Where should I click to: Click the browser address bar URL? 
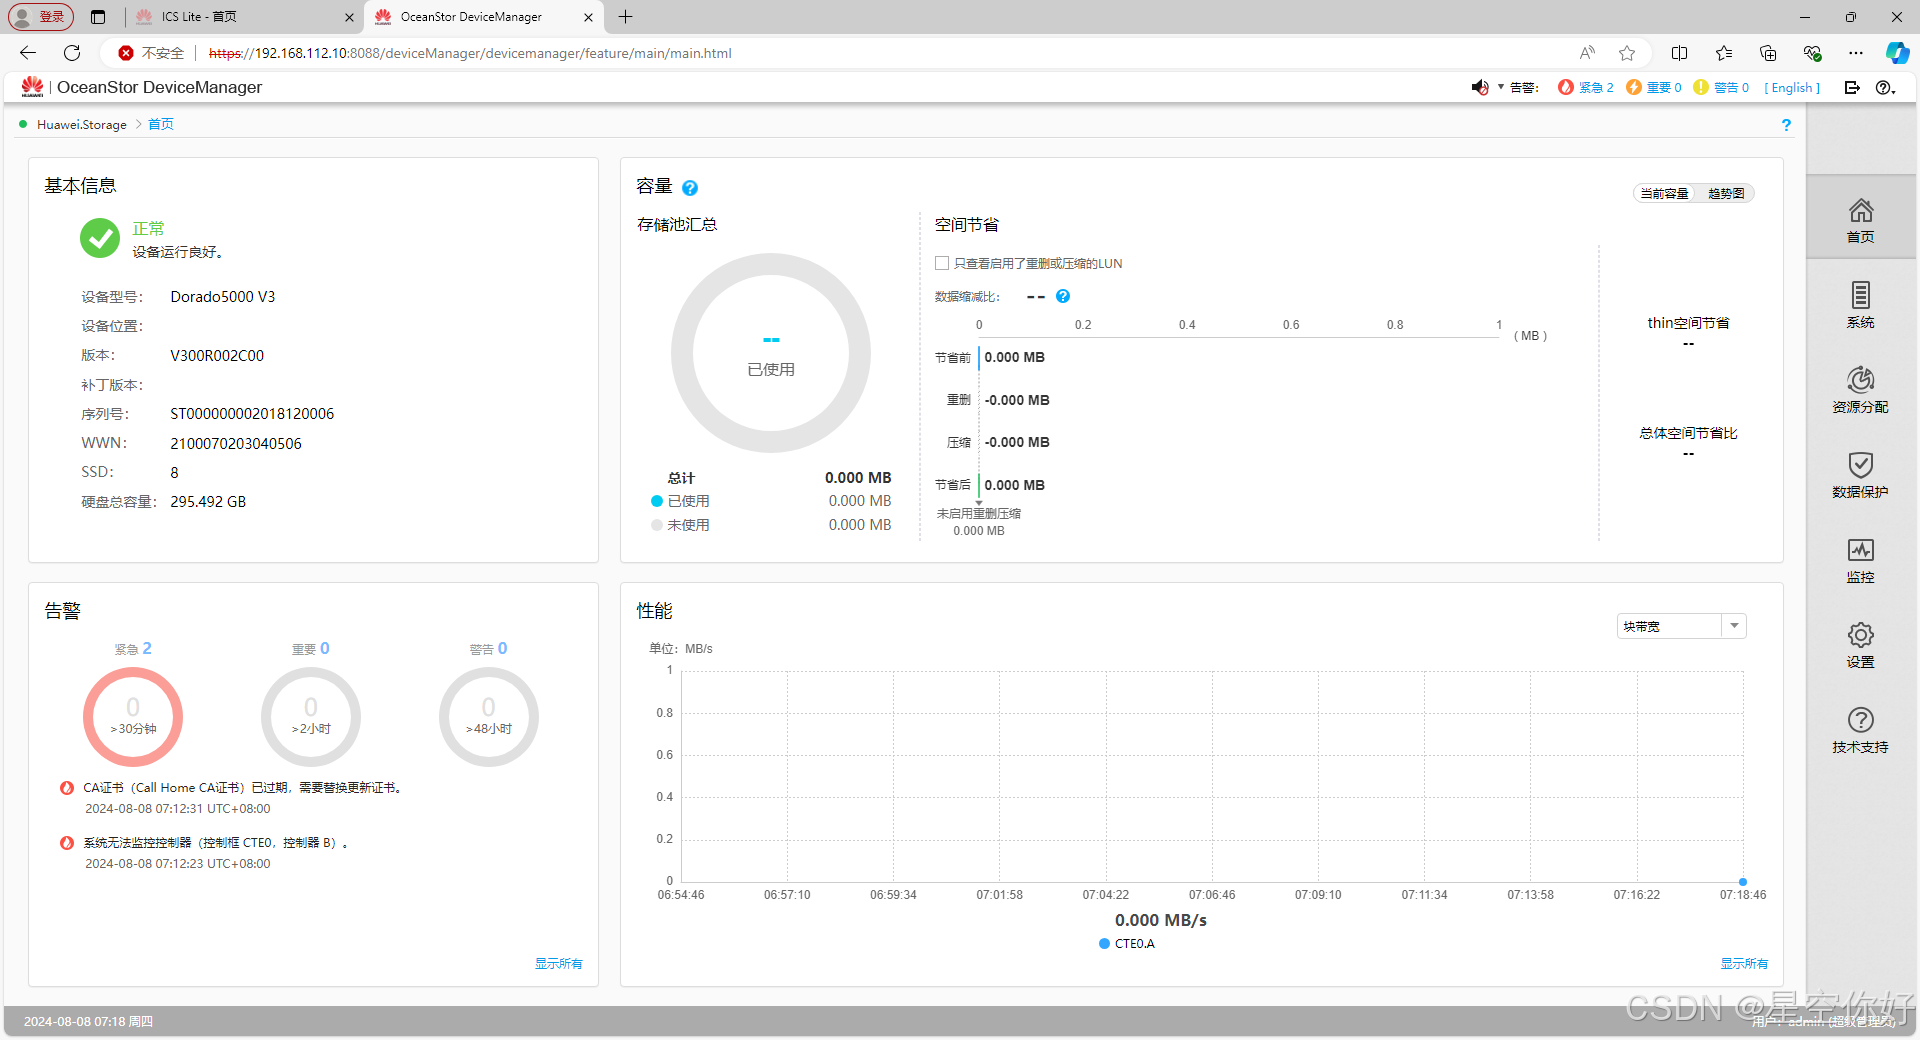coord(470,53)
